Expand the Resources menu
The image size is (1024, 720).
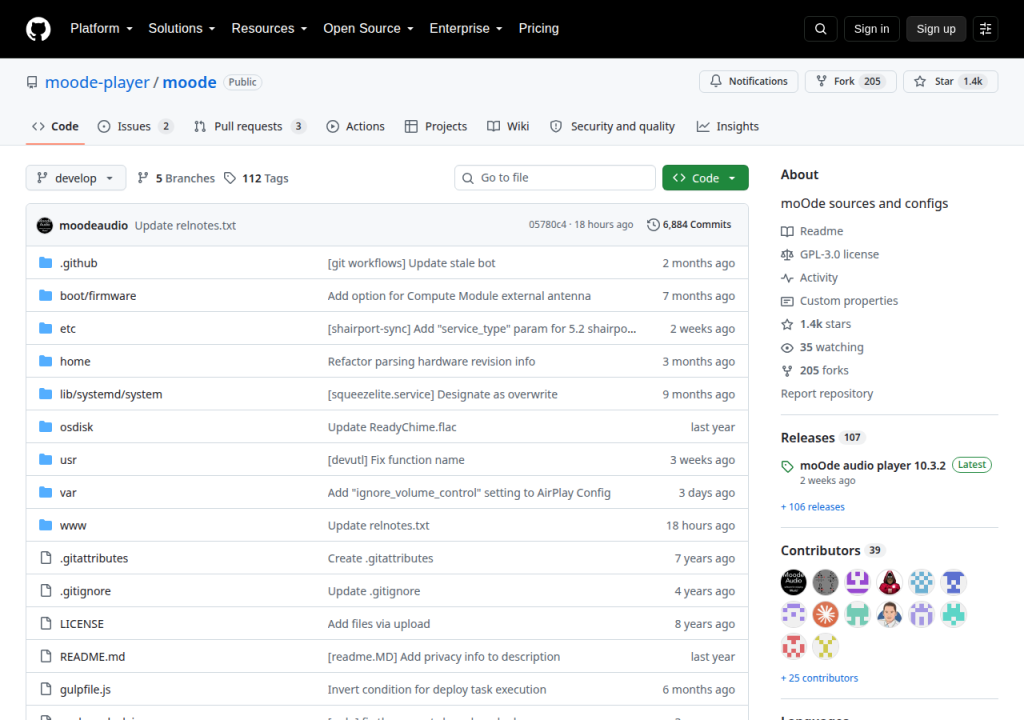[269, 29]
